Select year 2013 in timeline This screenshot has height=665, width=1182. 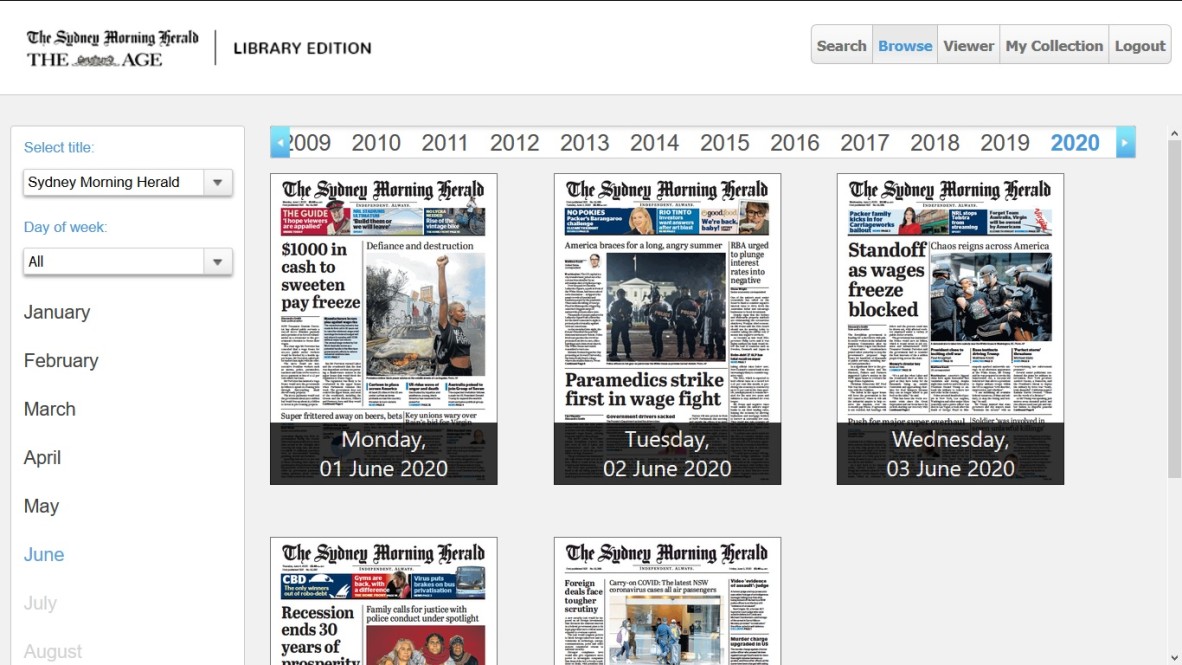point(584,142)
